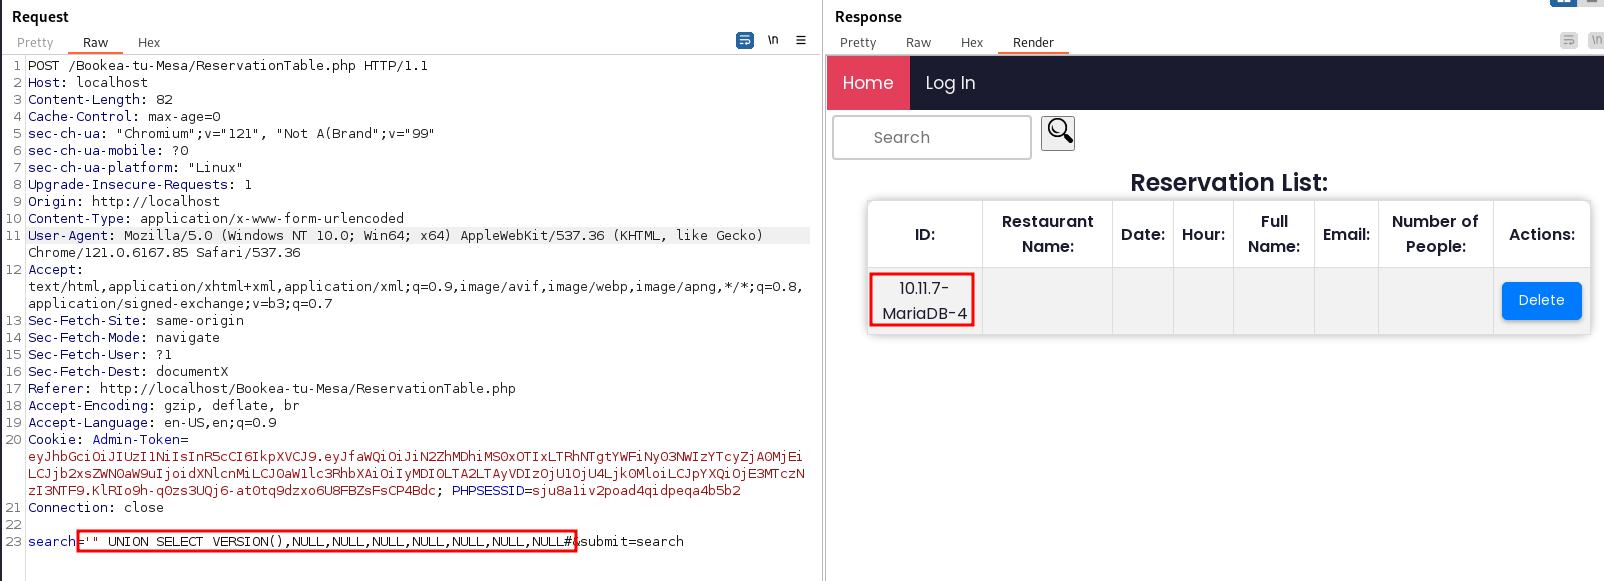Click the submit=search parameter text
Image resolution: width=1604 pixels, height=581 pixels.
632,542
